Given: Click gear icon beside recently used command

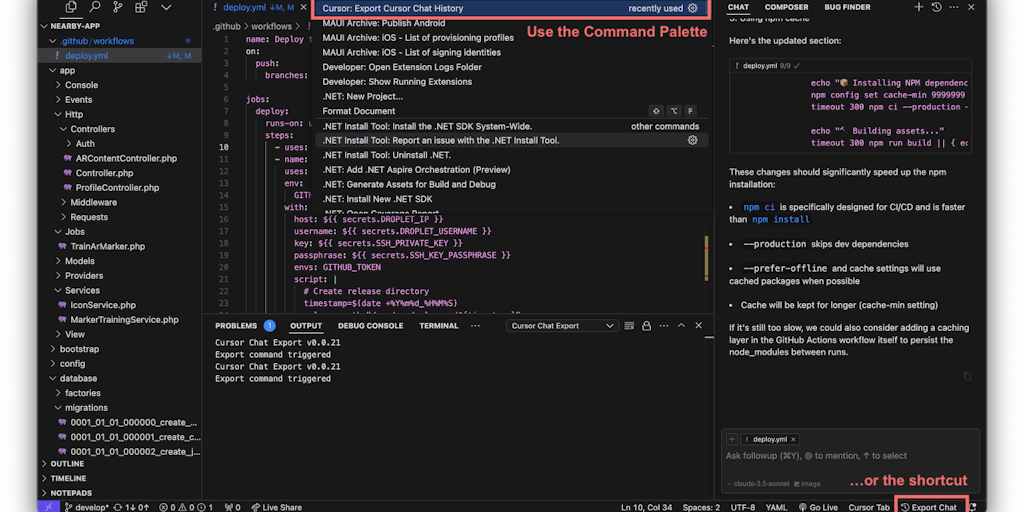Looking at the screenshot, I should pos(692,8).
